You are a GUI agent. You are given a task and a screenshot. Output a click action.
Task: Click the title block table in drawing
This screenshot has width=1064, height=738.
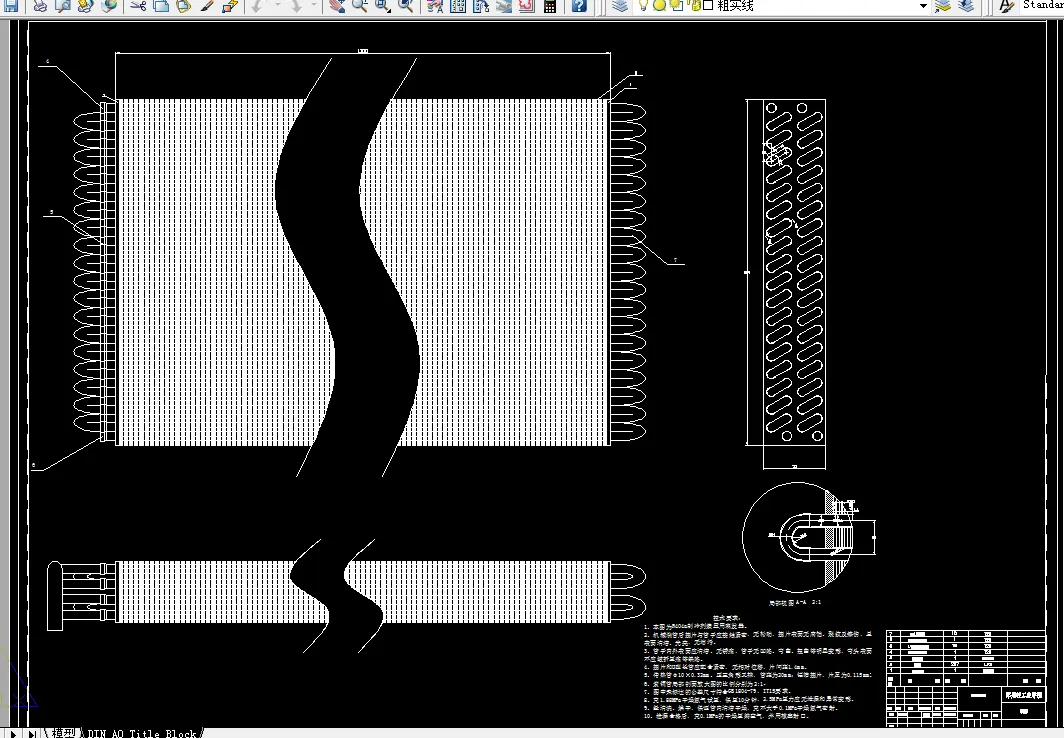[966, 676]
